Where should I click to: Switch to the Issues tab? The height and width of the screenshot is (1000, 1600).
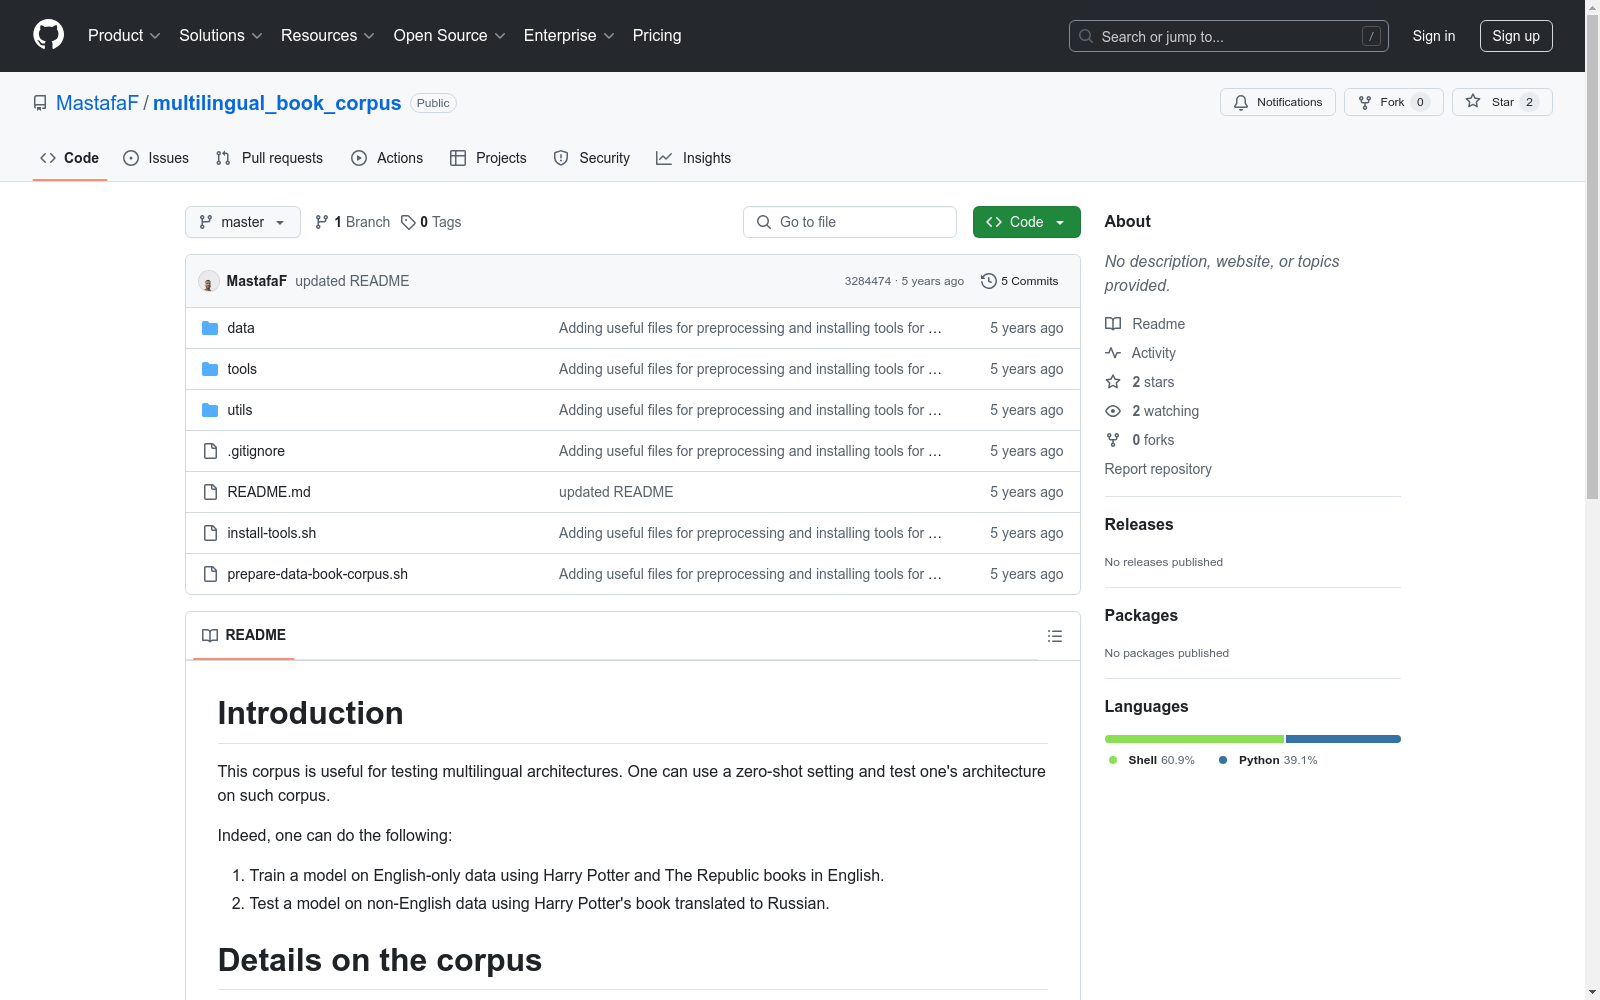tap(156, 158)
